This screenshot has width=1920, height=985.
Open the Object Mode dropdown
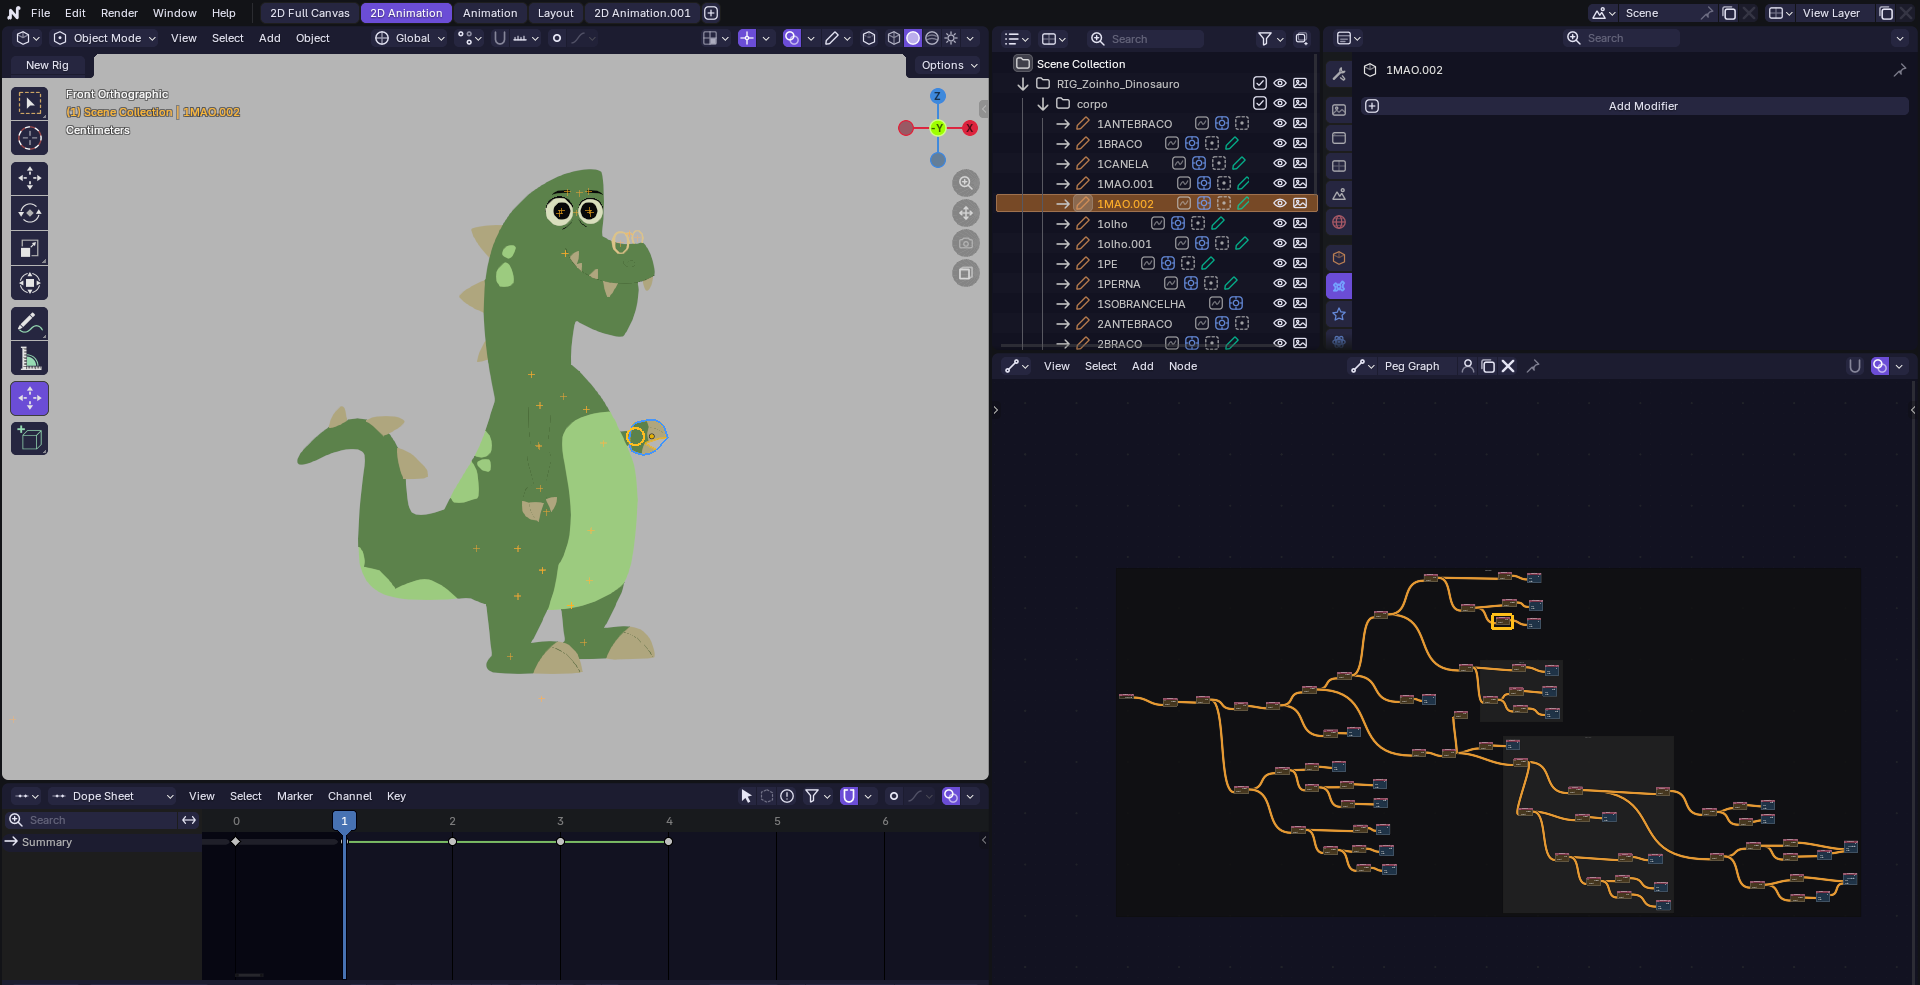tap(105, 38)
